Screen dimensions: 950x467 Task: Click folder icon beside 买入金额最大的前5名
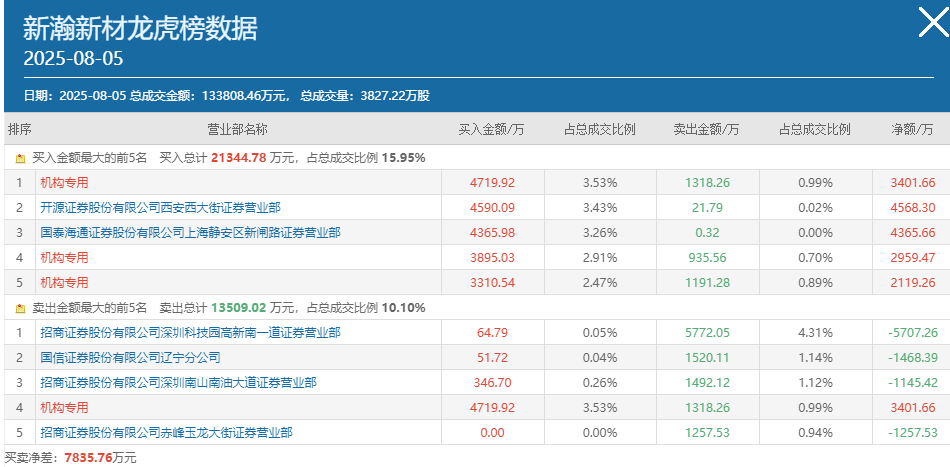pos(21,159)
